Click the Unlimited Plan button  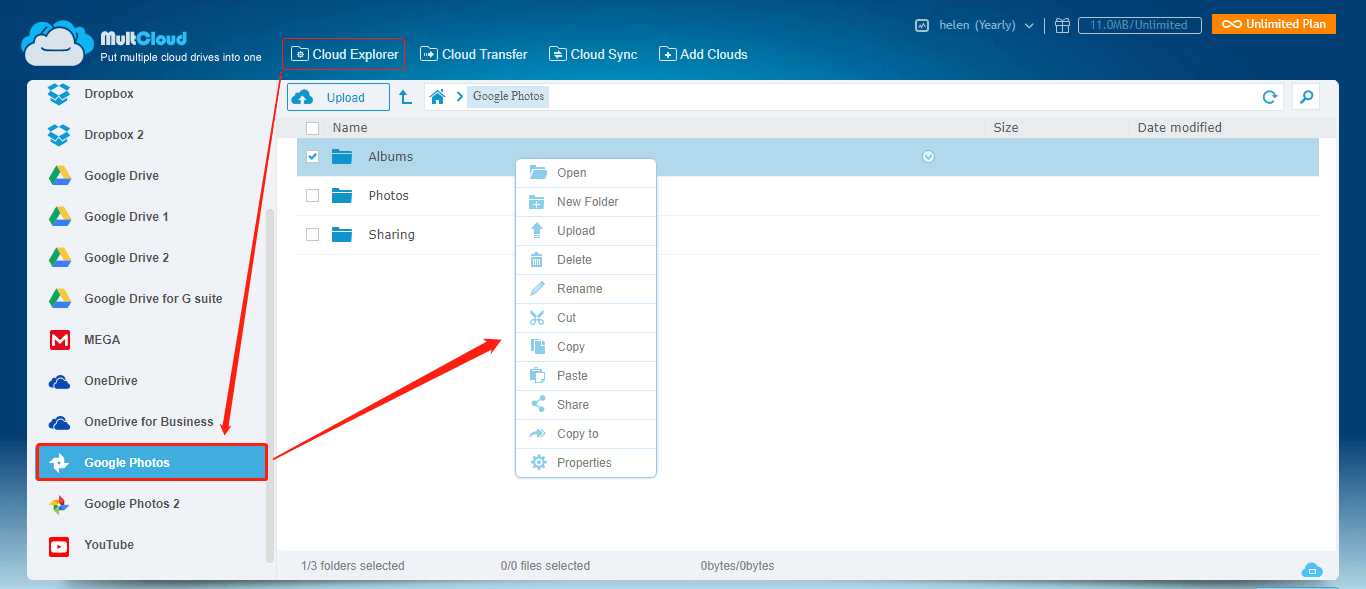coord(1273,24)
